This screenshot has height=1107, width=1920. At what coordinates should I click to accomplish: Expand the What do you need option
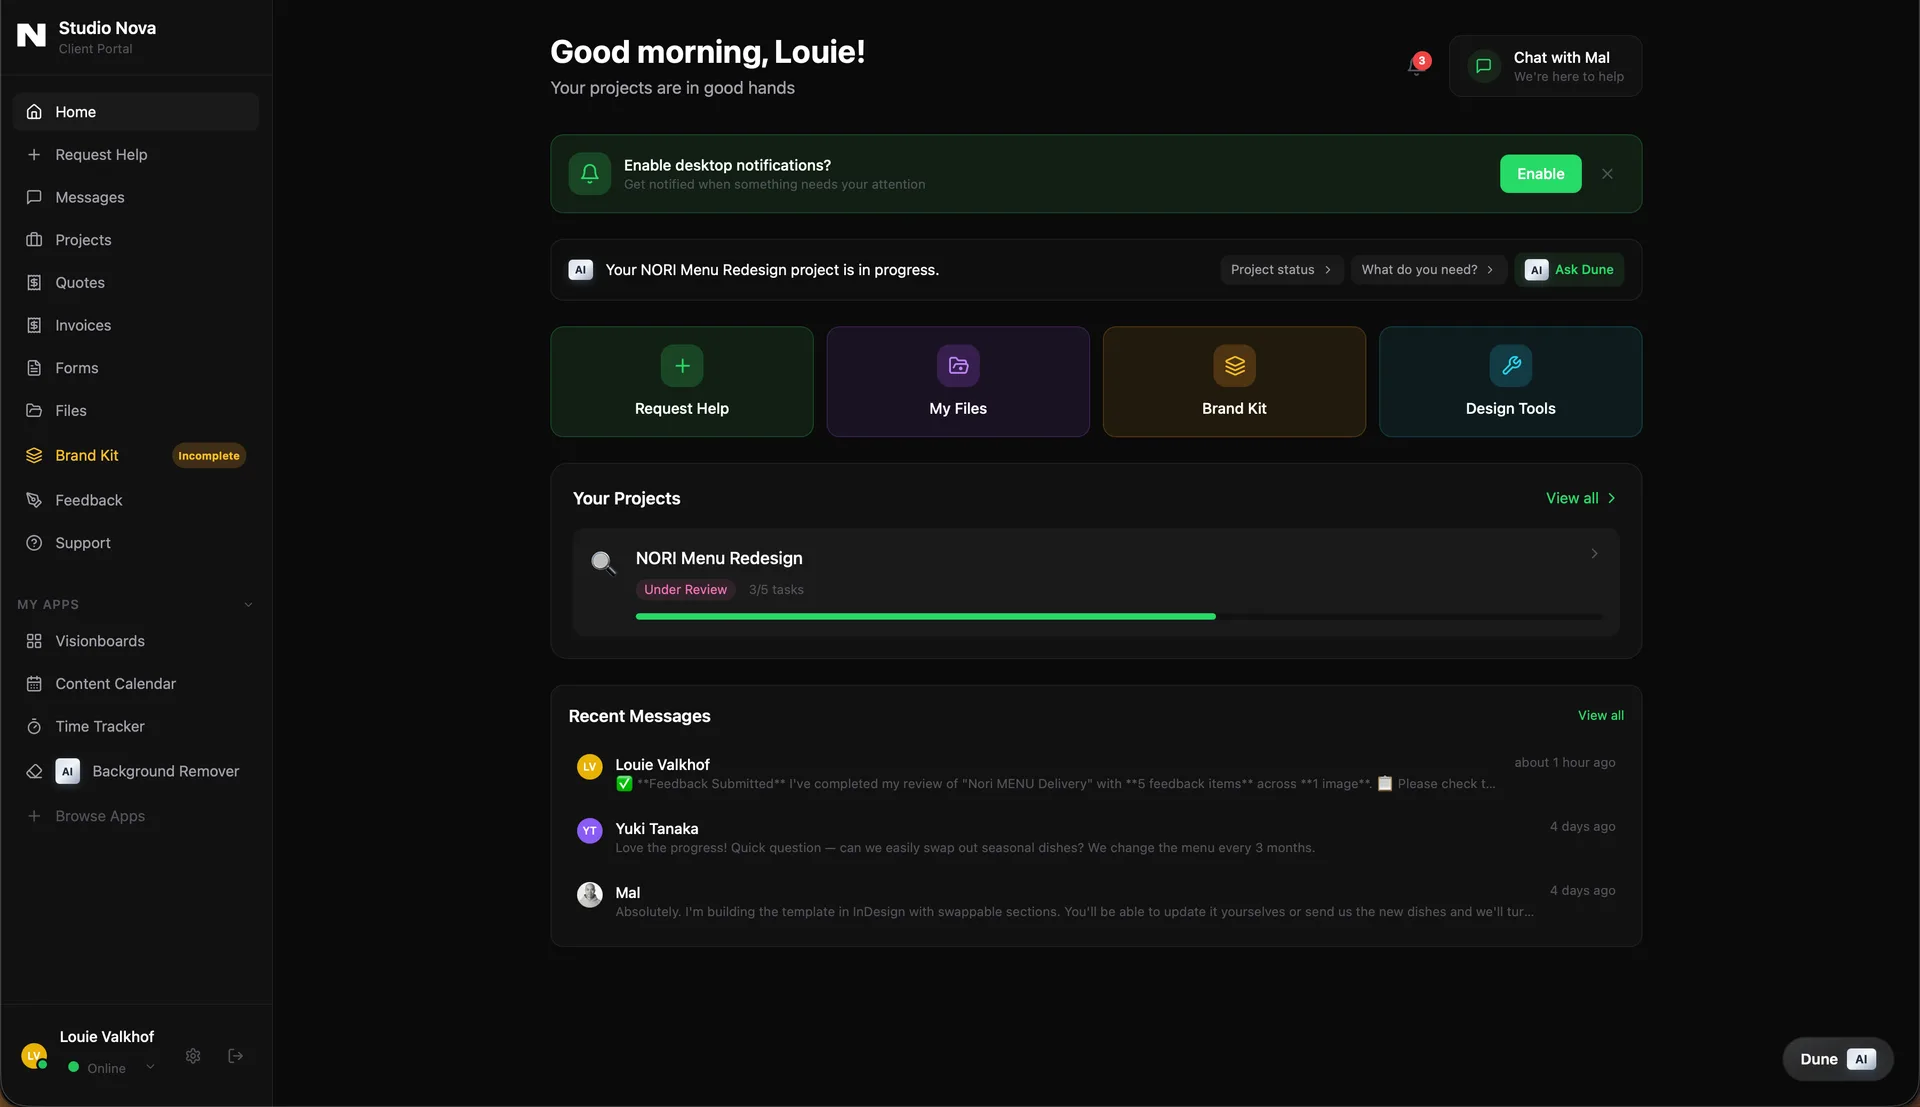(1427, 270)
